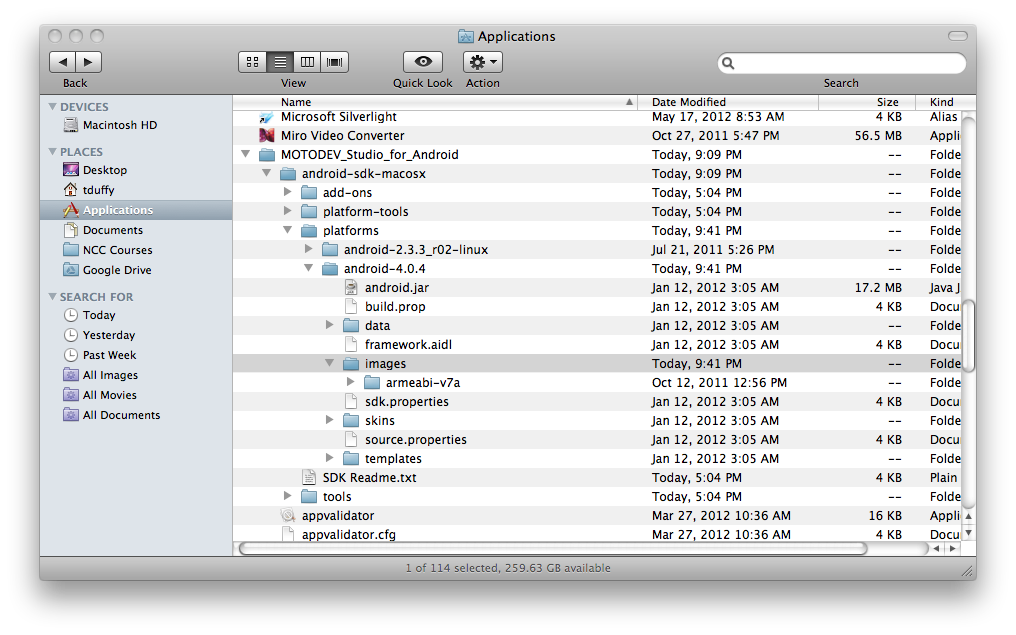Open the All Movies smart search
This screenshot has width=1016, height=635.
(100, 395)
